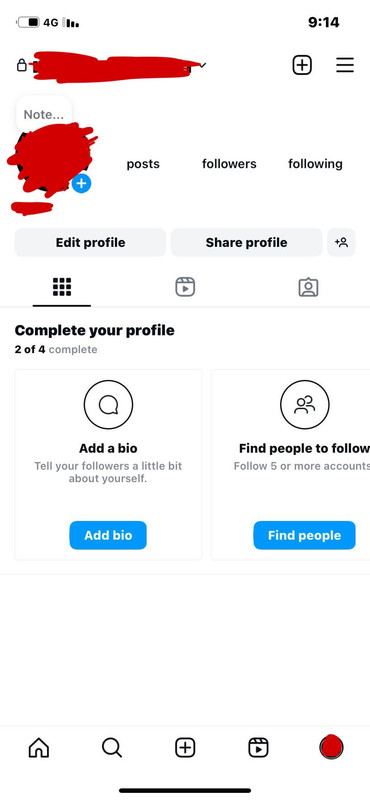370x800 pixels.
Task: Open the followers list
Action: (229, 164)
